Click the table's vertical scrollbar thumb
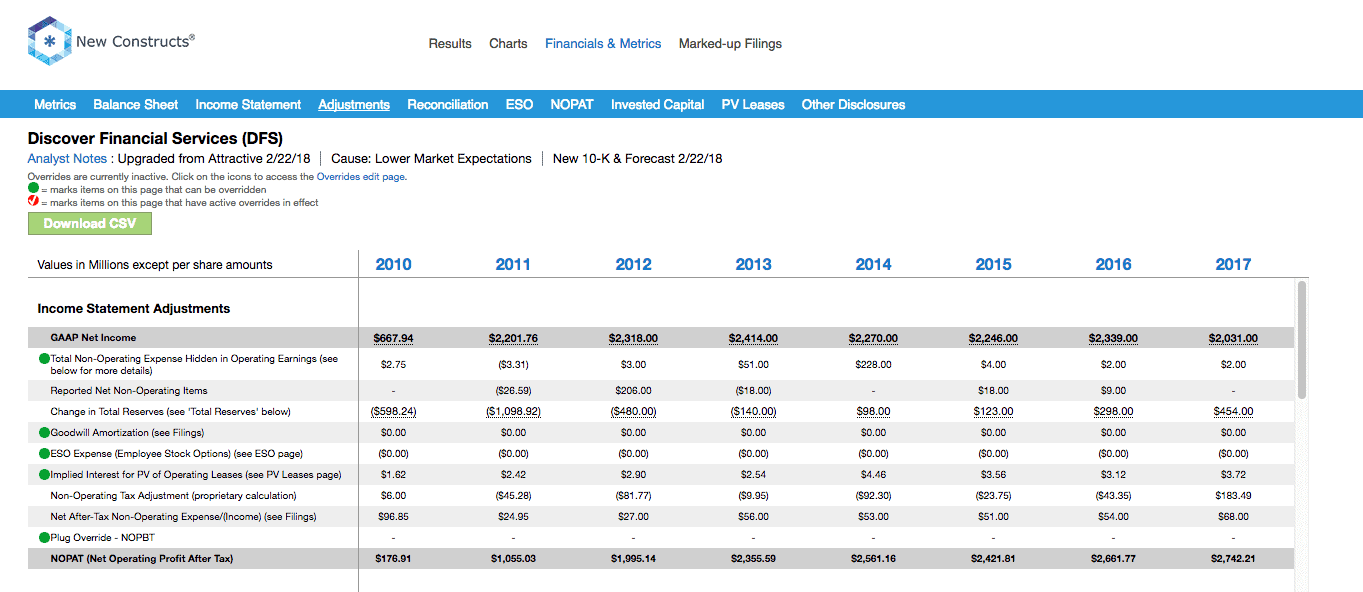Viewport: 1363px width, 592px height. coord(1301,340)
